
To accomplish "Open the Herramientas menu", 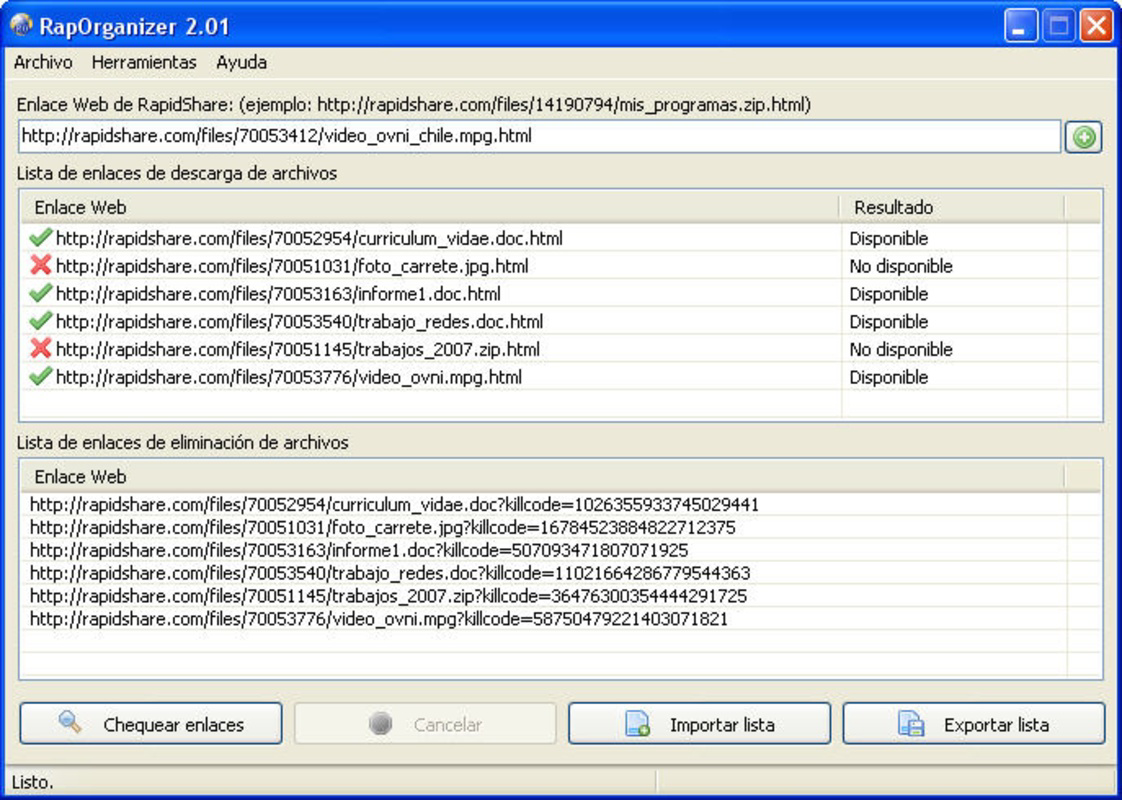I will point(144,62).
